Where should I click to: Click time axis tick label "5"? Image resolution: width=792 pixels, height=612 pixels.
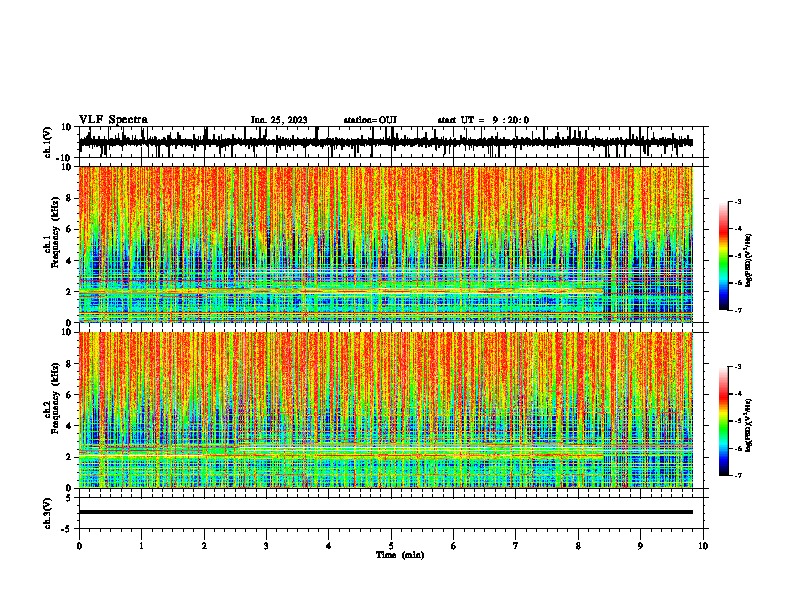click(391, 546)
